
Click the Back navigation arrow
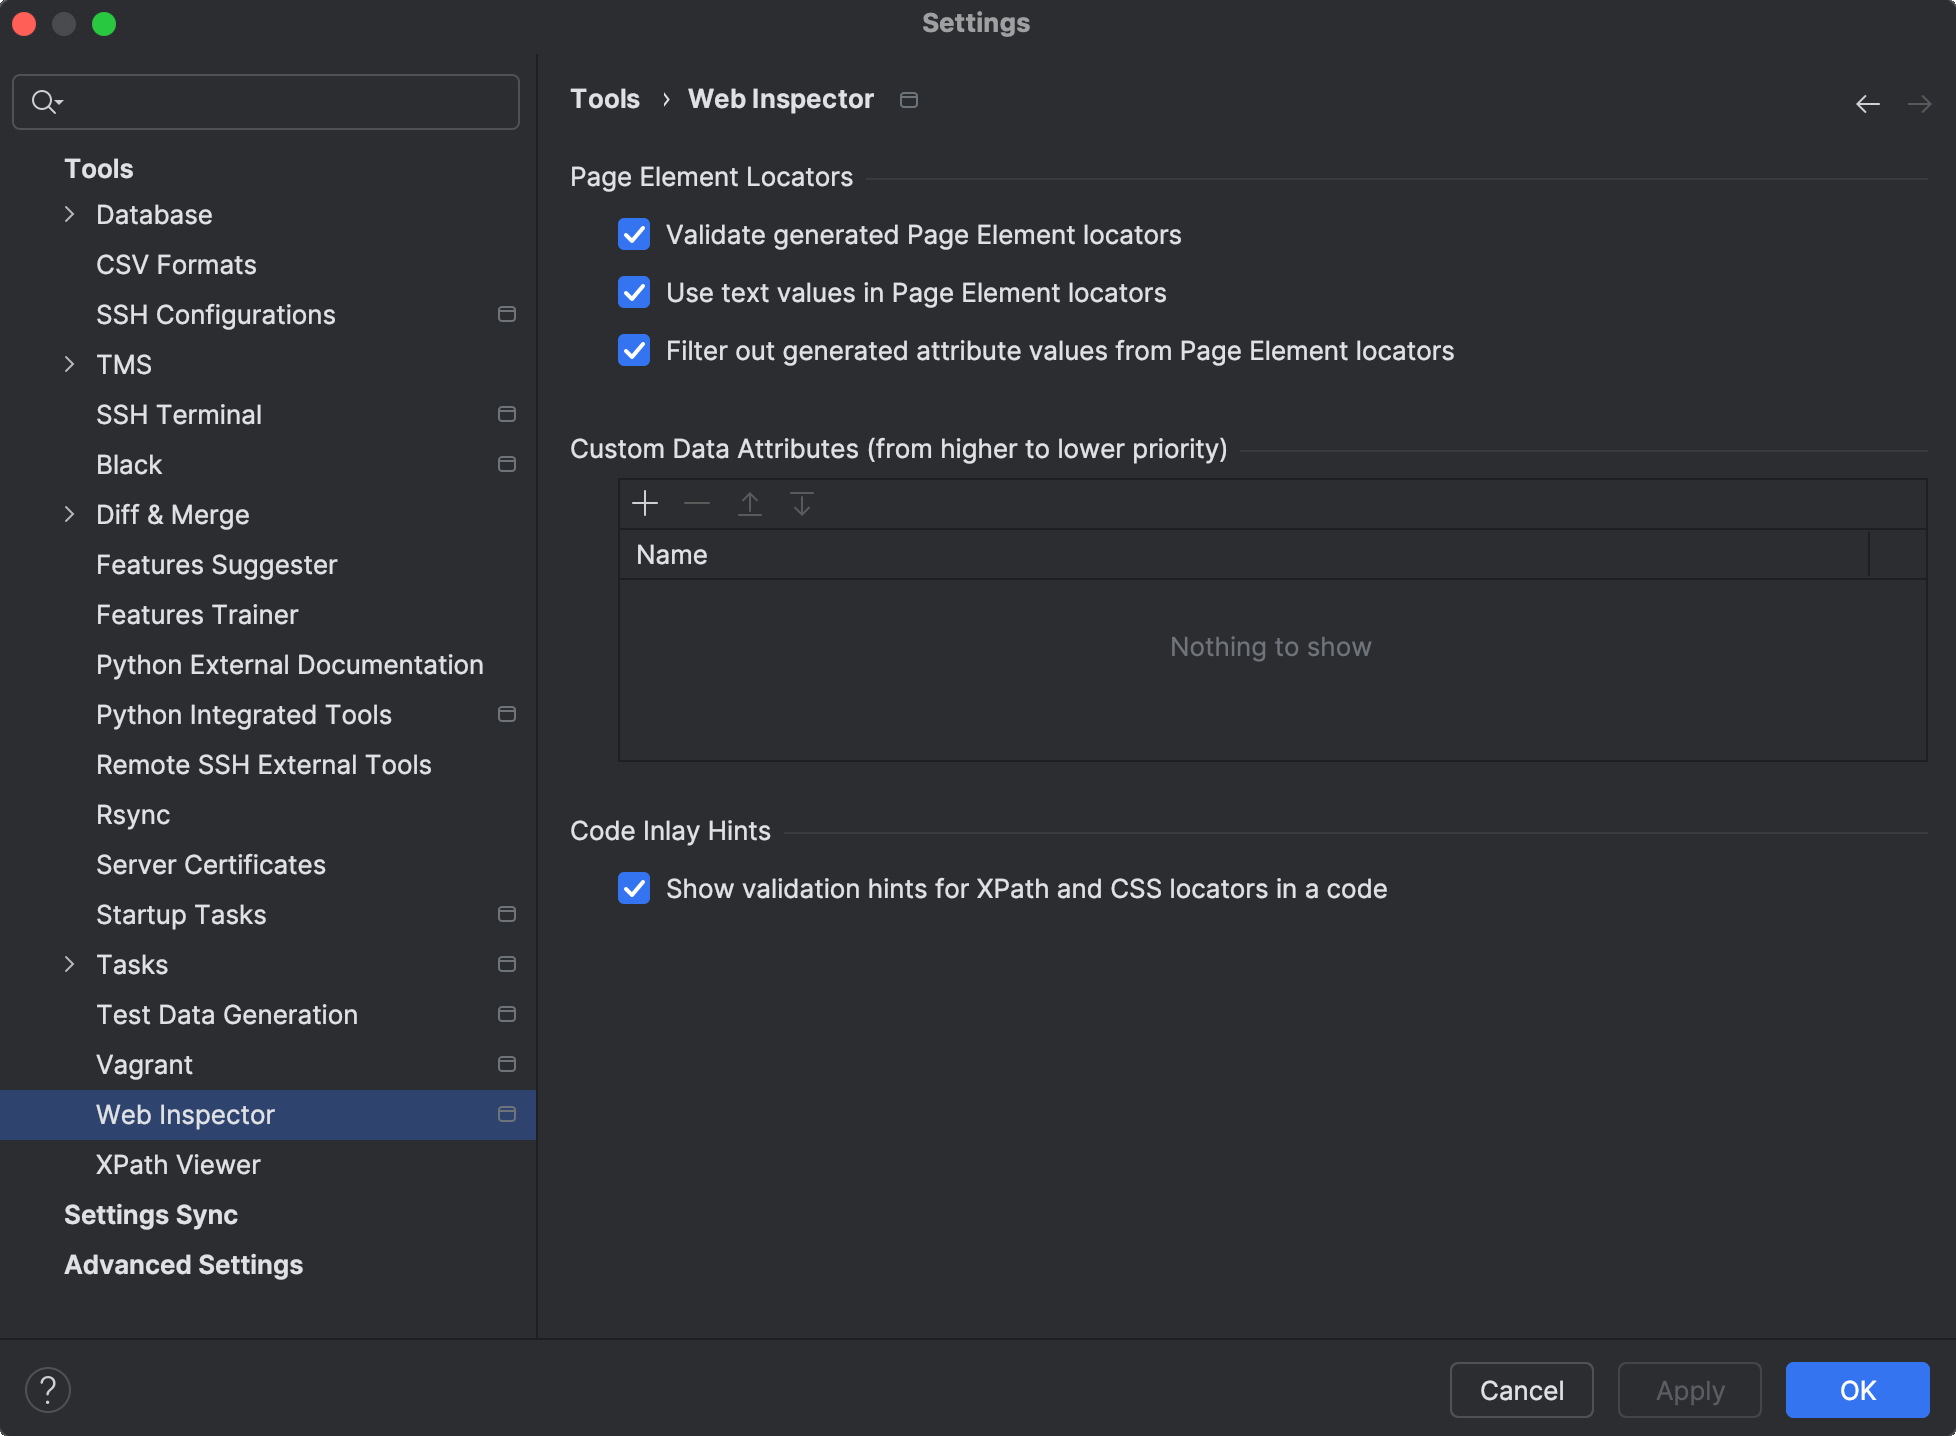(1867, 104)
